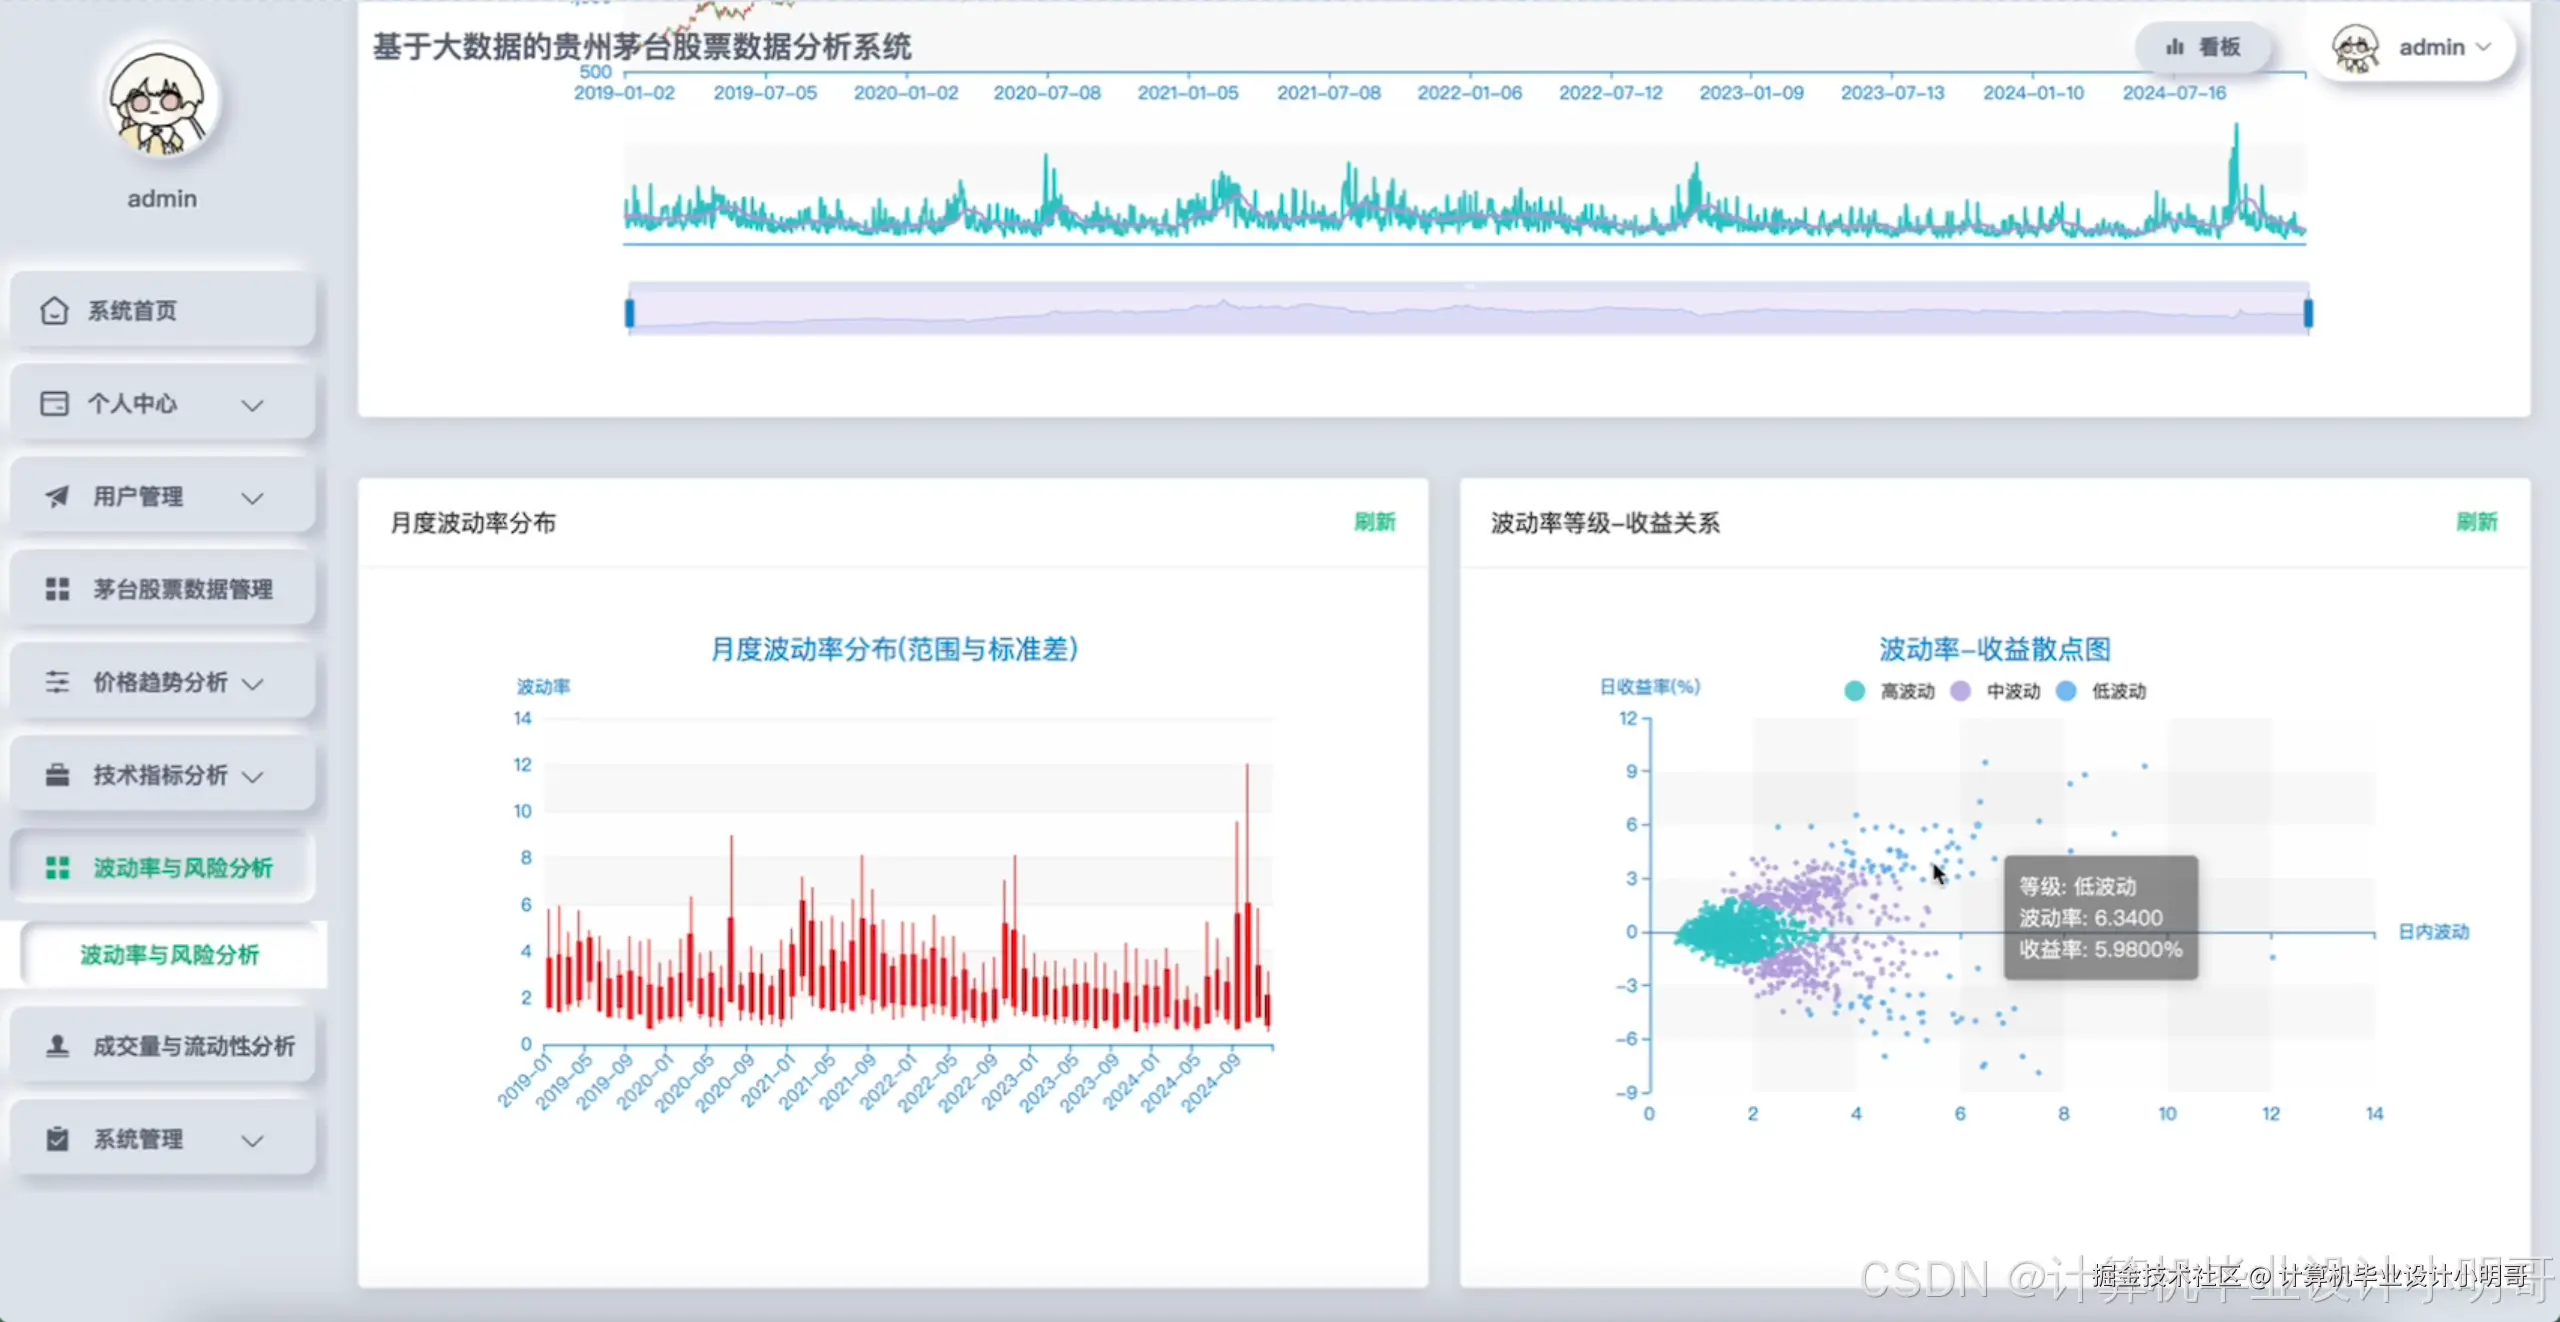This screenshot has height=1322, width=2560.
Task: Refresh the 波动率等级-收益关系 chart
Action: pyautogui.click(x=2477, y=522)
